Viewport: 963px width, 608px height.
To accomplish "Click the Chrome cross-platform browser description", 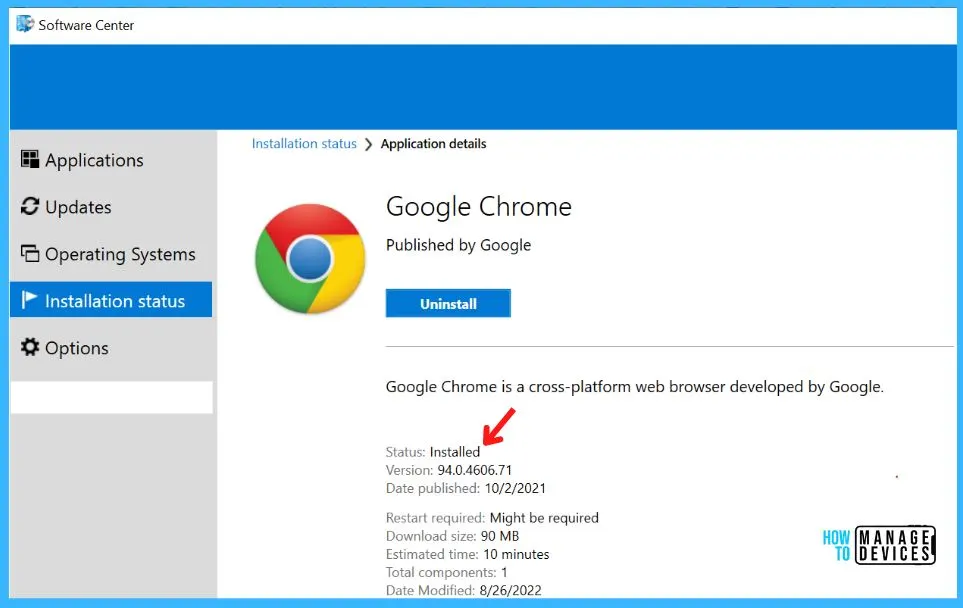I will [634, 387].
